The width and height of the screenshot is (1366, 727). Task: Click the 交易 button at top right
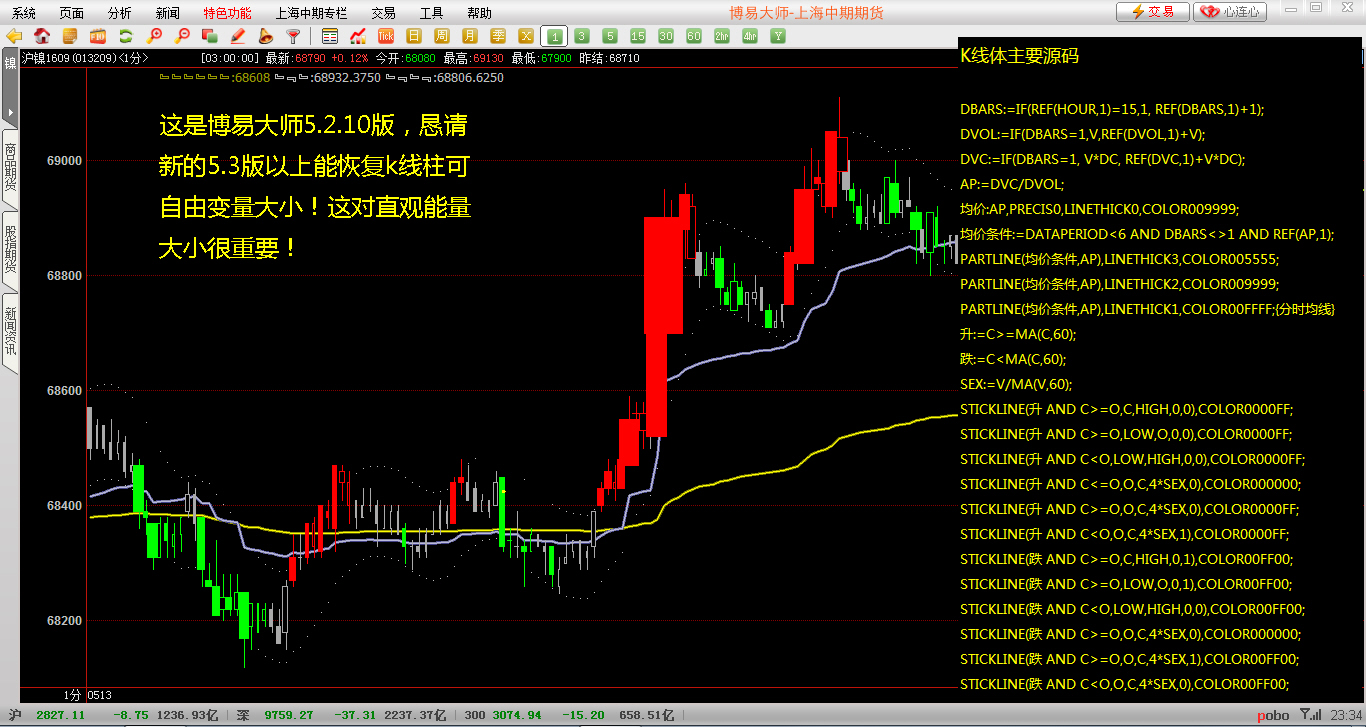1153,12
